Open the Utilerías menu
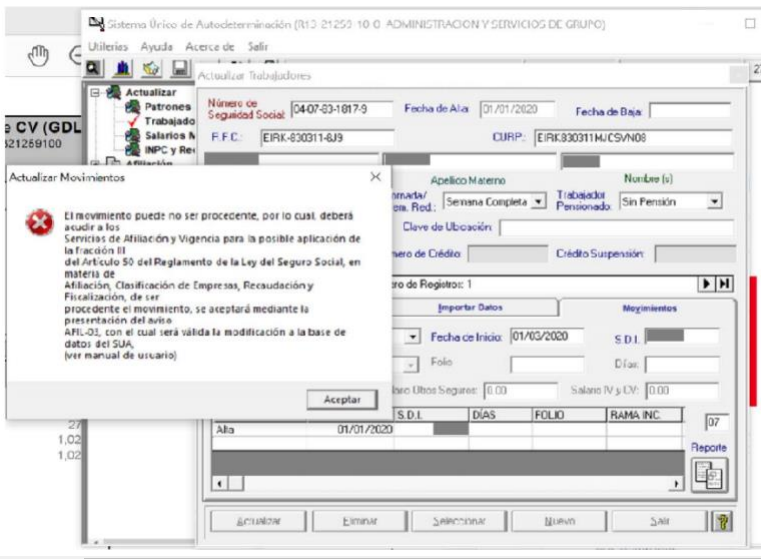Viewport: 761px width, 559px height. click(109, 46)
